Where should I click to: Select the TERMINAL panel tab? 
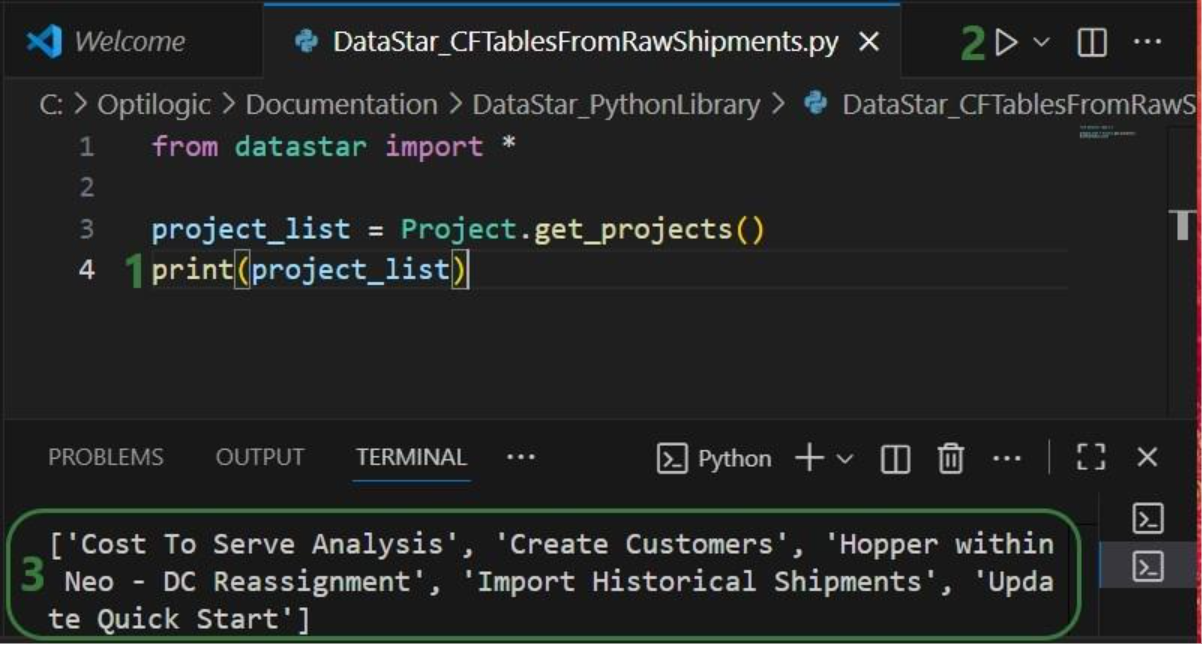[x=411, y=457]
